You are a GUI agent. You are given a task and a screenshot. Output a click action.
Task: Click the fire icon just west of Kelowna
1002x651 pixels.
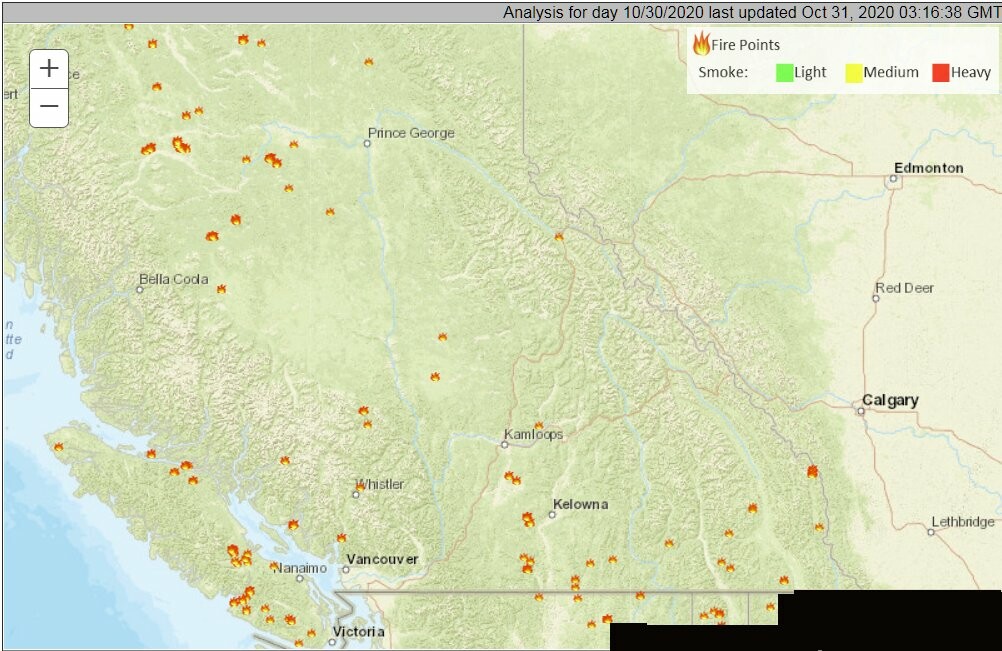tap(528, 519)
